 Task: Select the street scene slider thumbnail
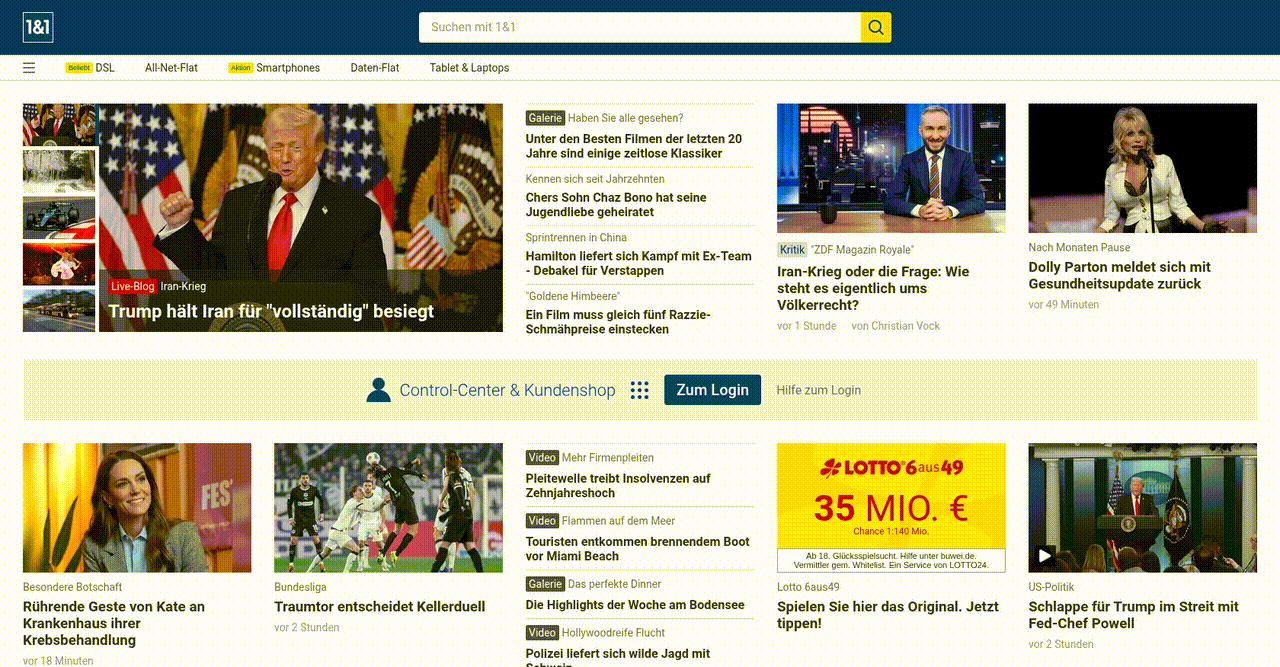59,311
